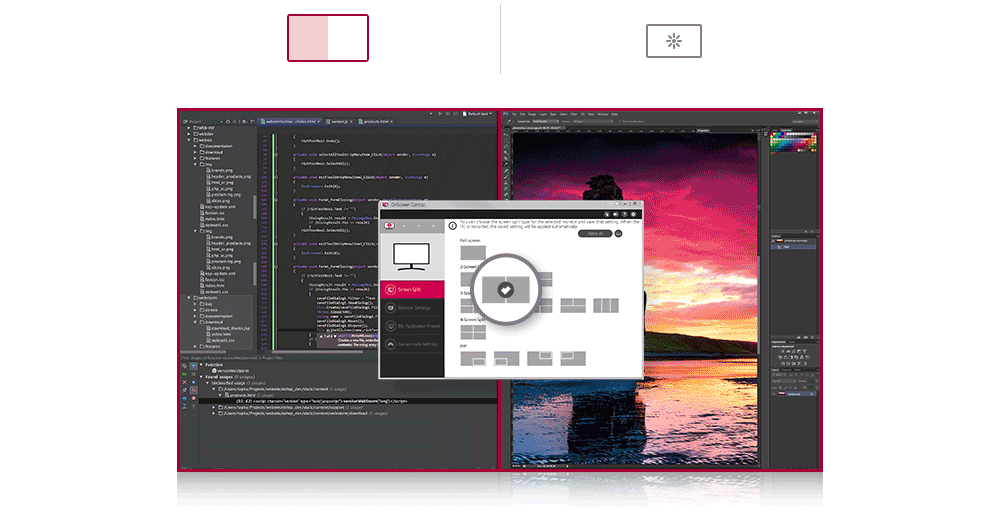
Task: Open Photoshop Help menu
Action: point(615,114)
